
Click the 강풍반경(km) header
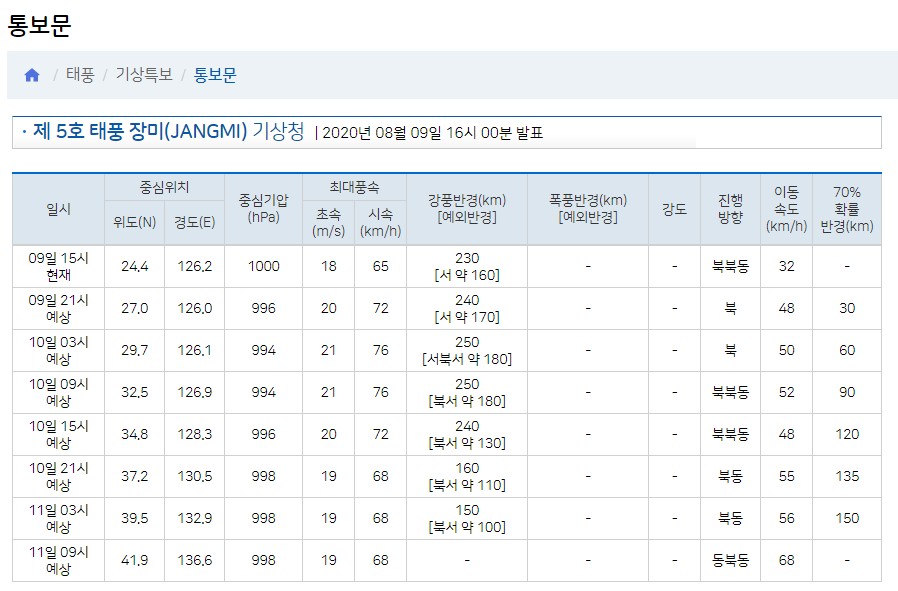(467, 208)
